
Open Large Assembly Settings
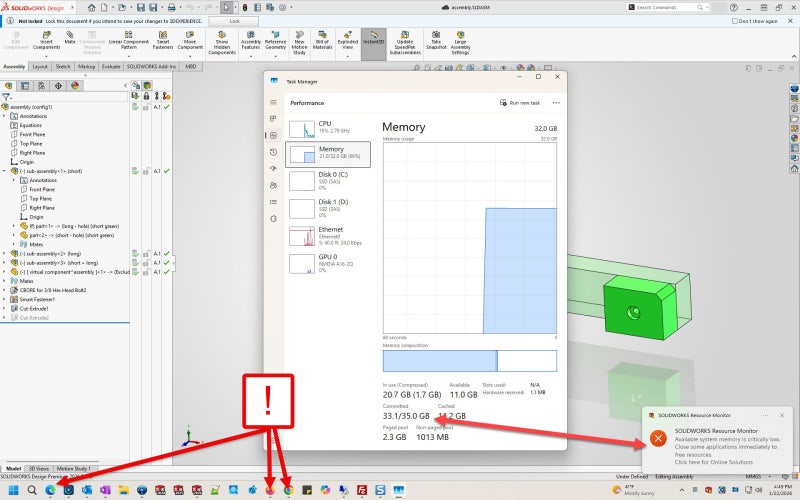pyautogui.click(x=460, y=43)
